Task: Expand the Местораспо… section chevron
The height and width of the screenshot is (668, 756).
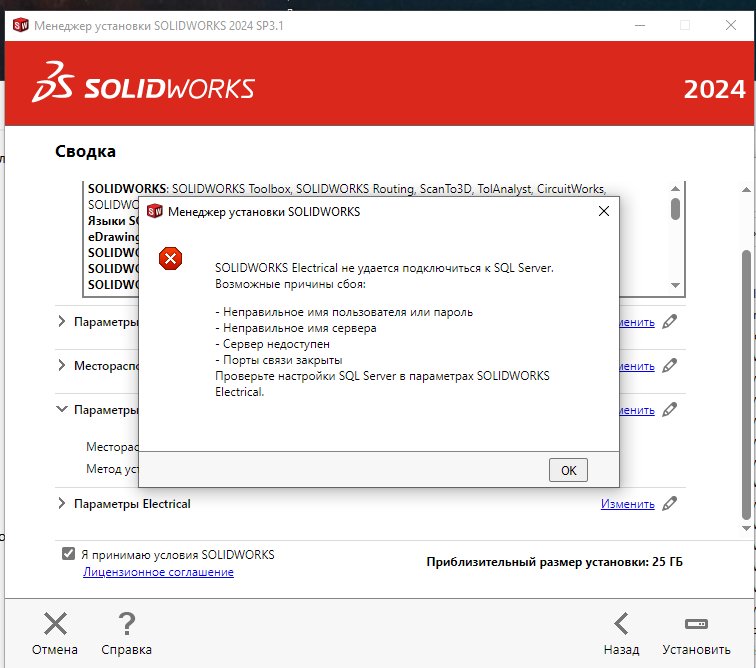Action: (62, 366)
